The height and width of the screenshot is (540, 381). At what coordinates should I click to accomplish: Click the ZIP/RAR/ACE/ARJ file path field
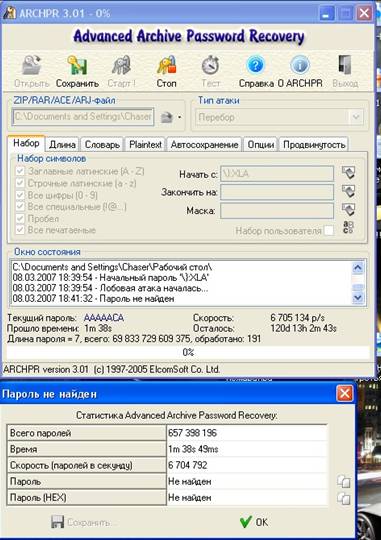pyautogui.click(x=83, y=117)
